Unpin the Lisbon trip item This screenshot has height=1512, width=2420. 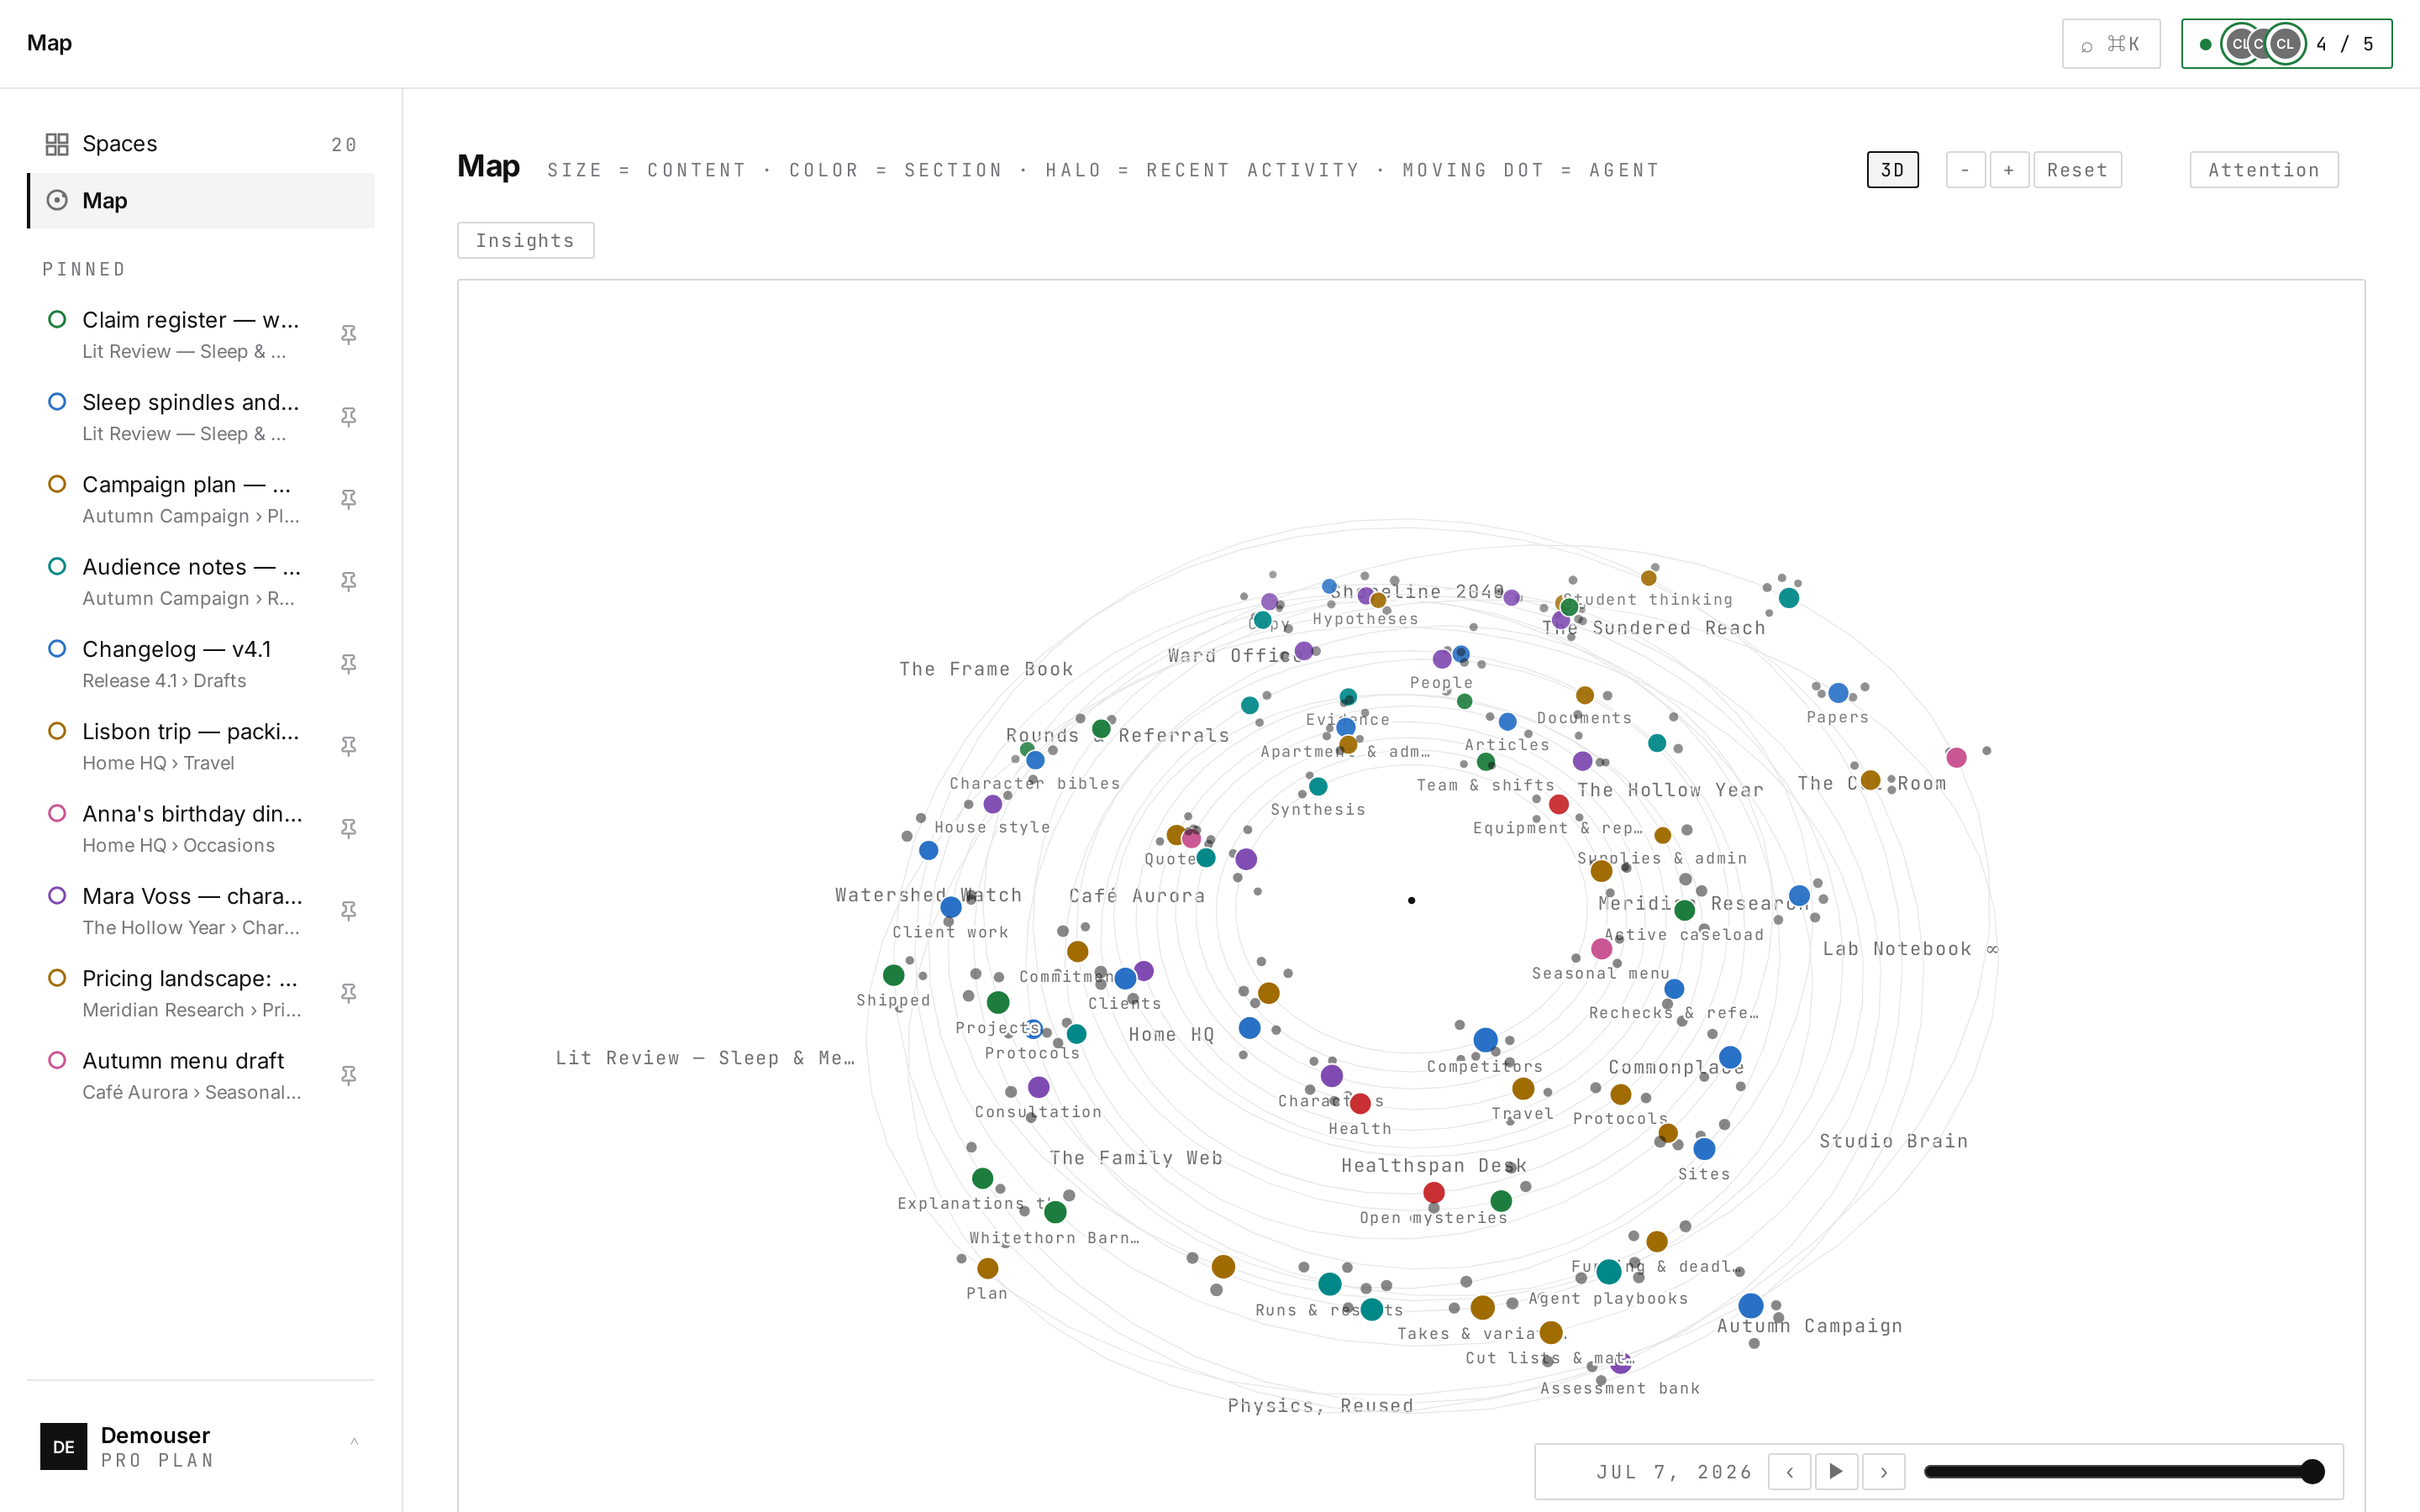348,746
